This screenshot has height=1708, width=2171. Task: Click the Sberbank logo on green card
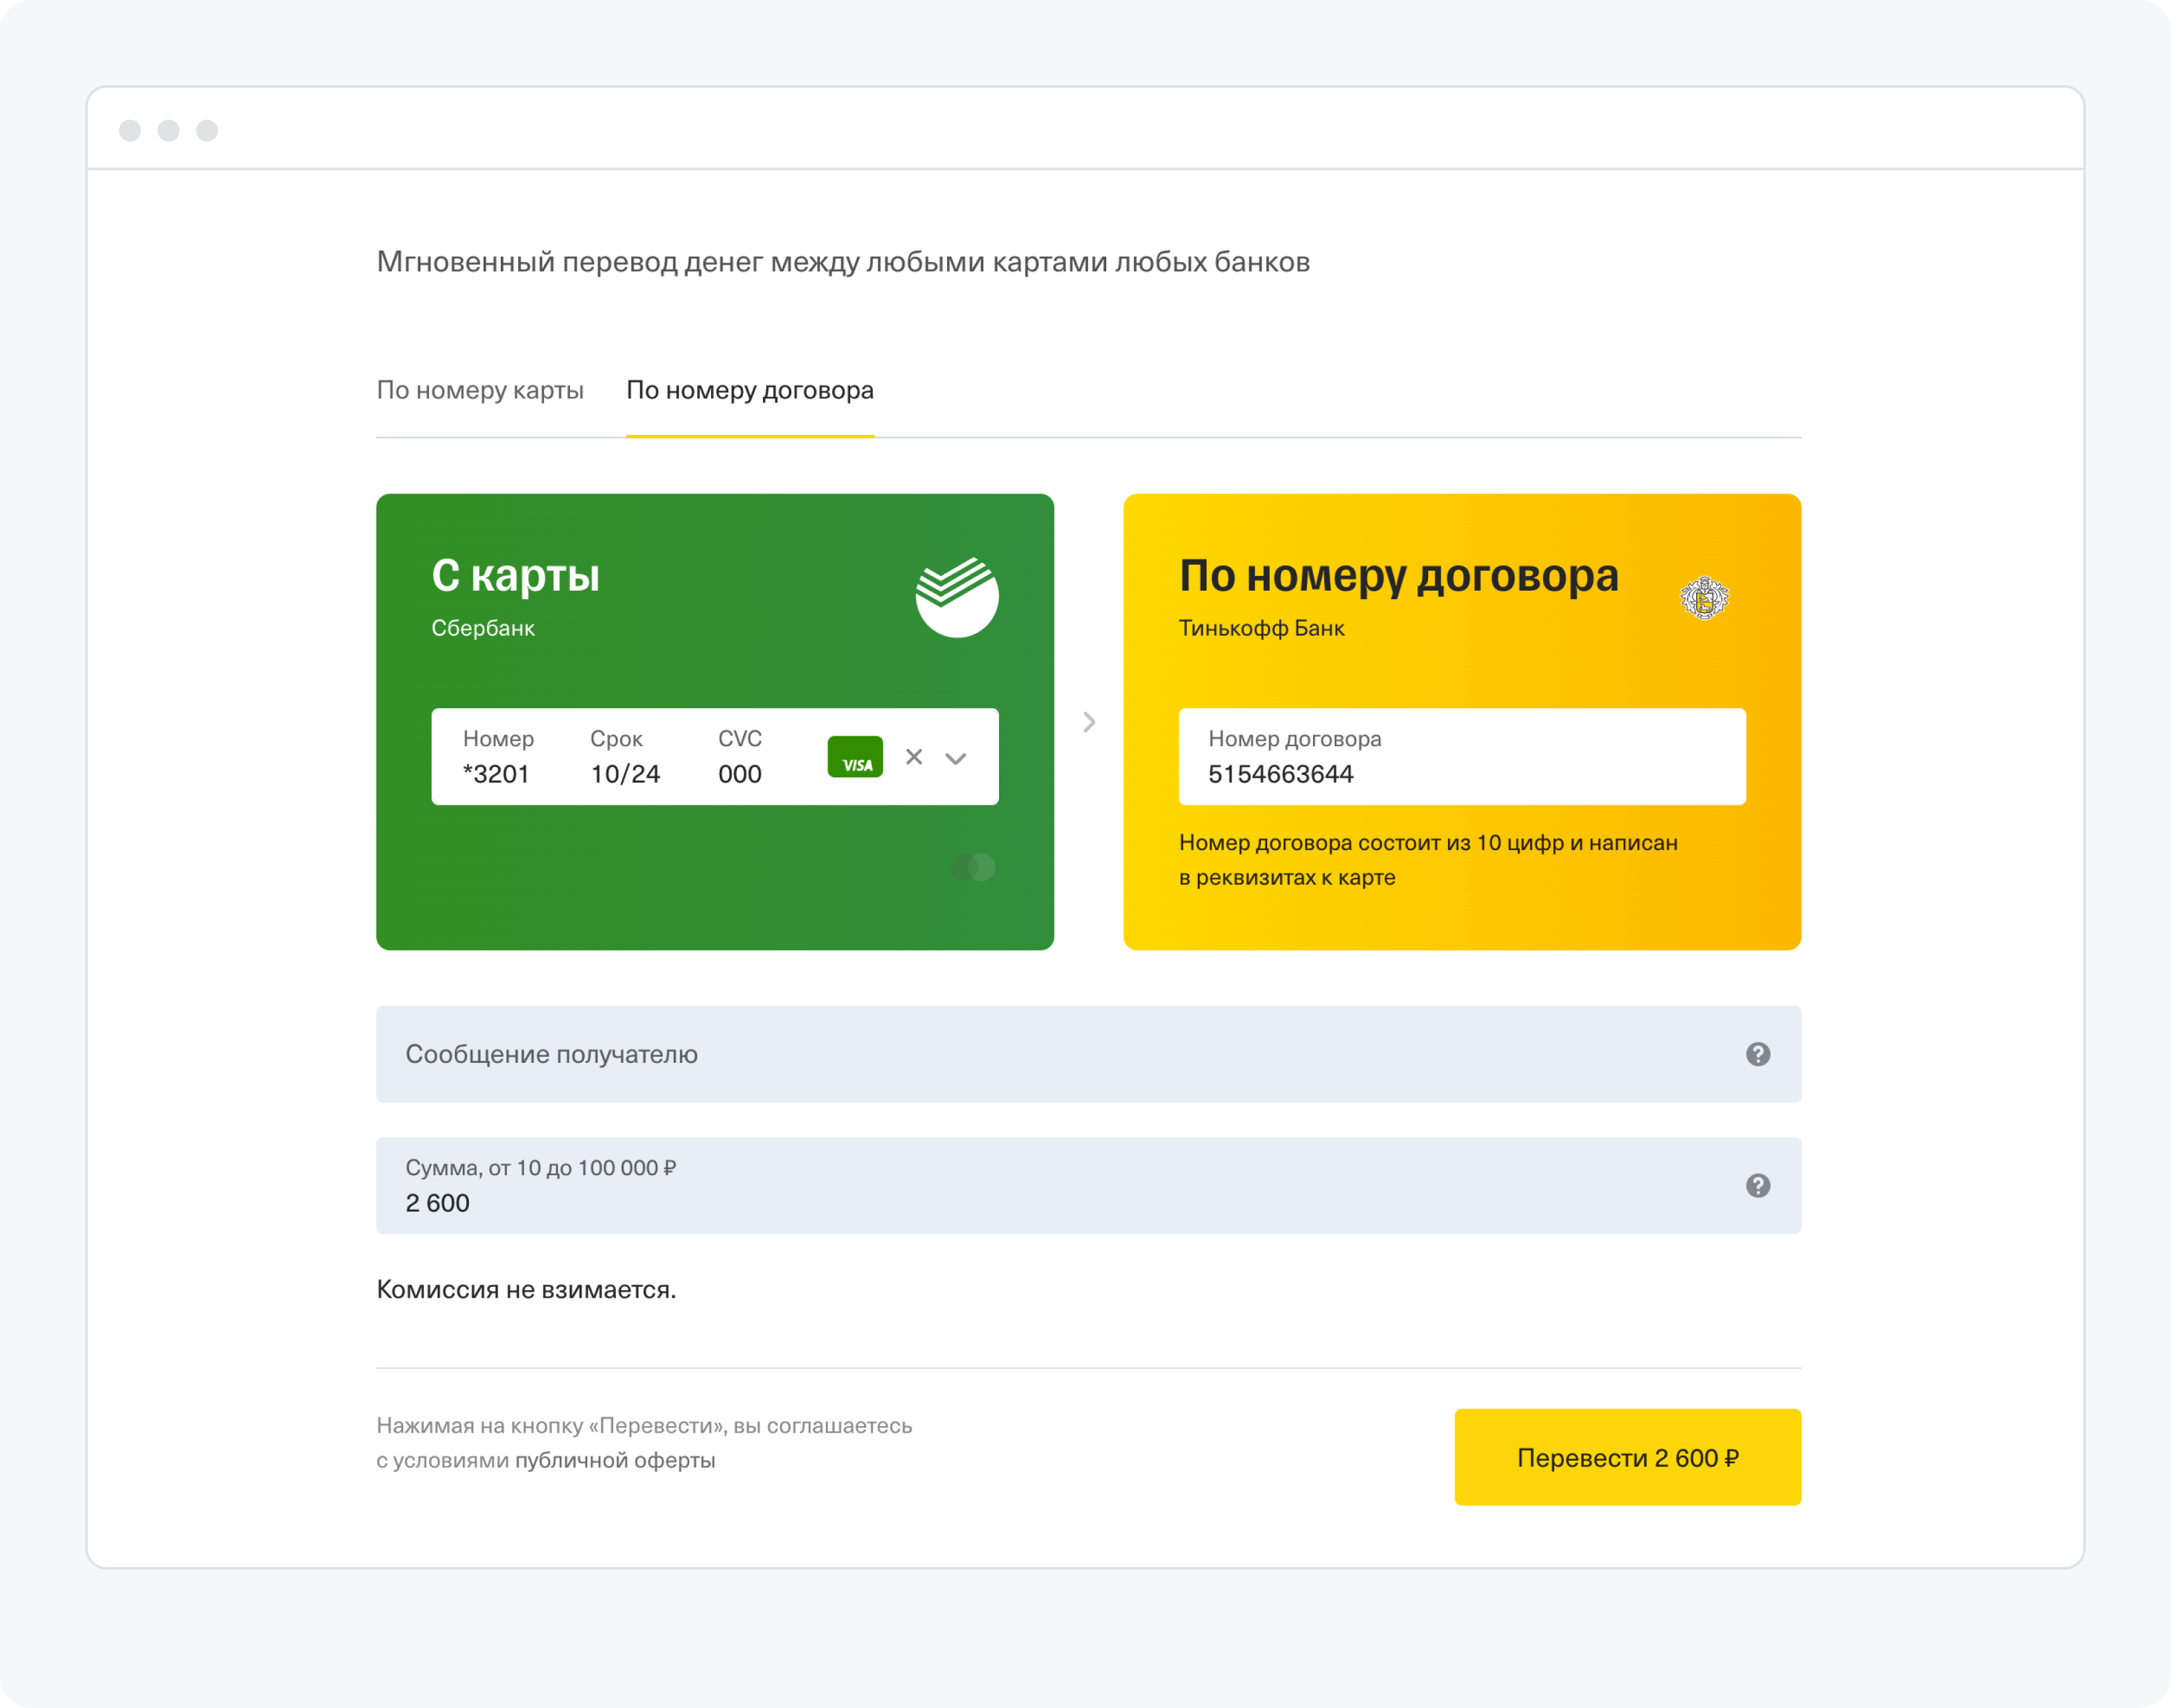click(x=956, y=597)
